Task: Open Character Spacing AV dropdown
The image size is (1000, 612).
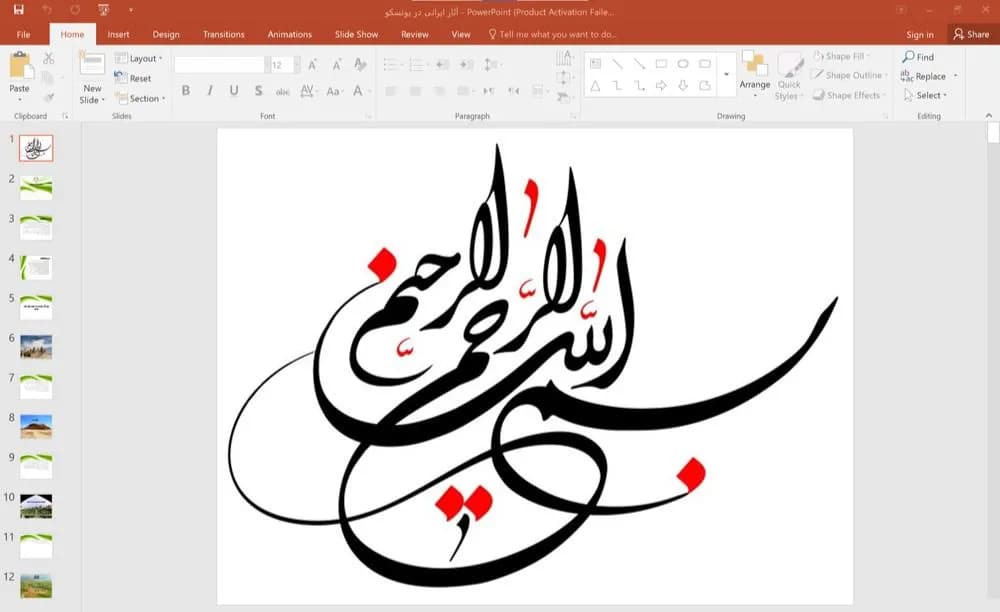Action: coord(308,91)
